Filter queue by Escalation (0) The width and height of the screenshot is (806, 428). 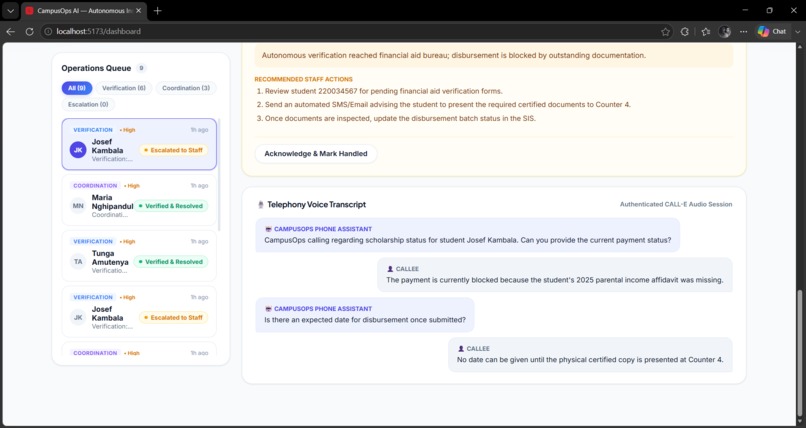[88, 104]
